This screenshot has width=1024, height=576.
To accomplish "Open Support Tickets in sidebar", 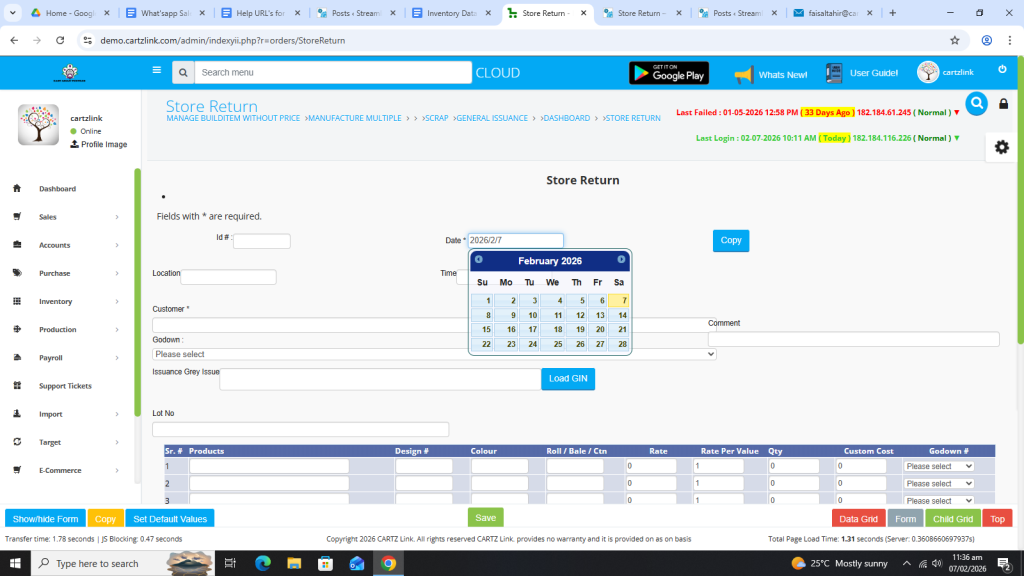I will (65, 386).
